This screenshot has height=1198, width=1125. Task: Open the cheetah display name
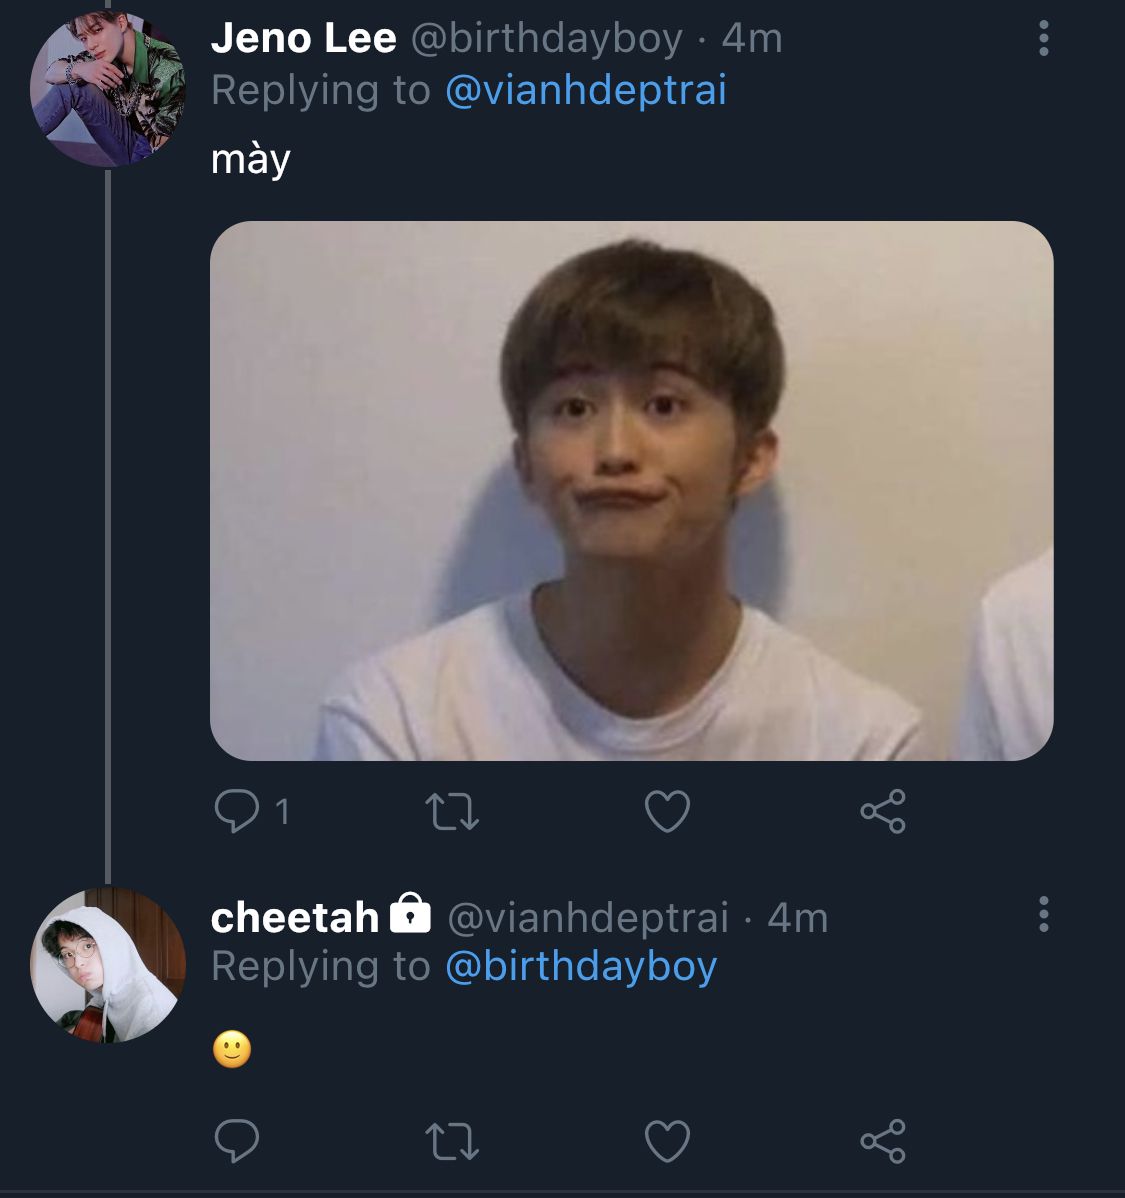pos(294,917)
